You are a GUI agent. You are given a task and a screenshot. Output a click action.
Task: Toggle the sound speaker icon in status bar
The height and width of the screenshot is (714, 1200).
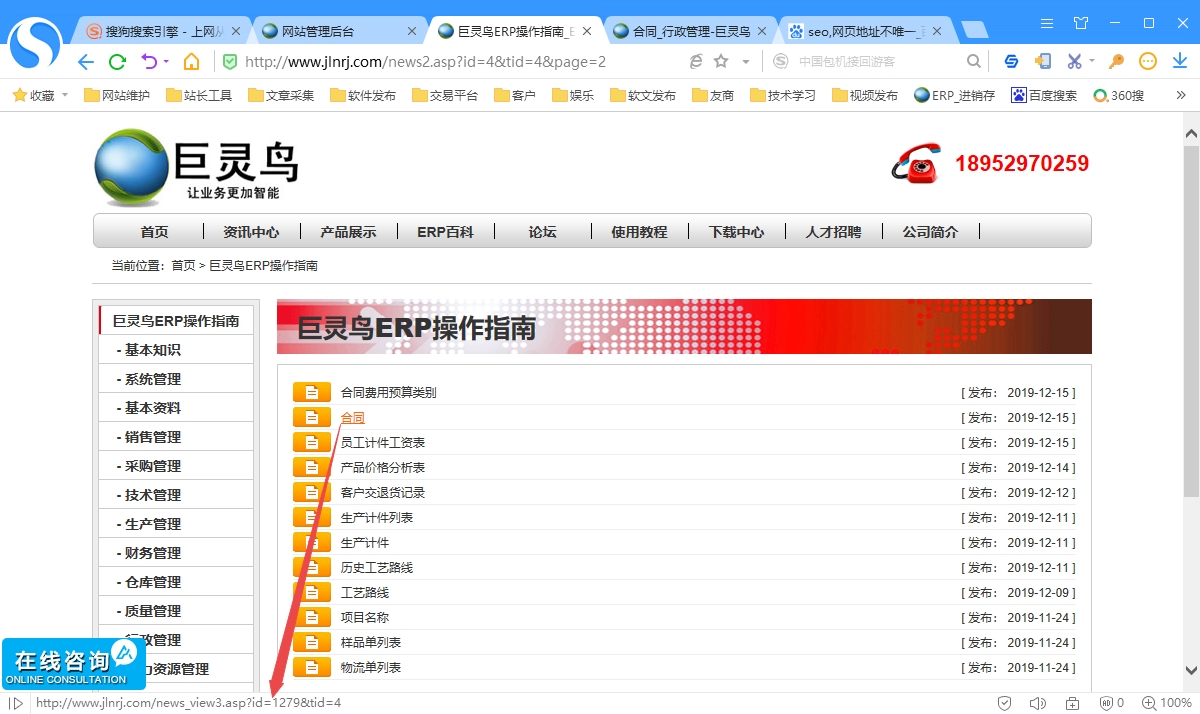(1038, 703)
